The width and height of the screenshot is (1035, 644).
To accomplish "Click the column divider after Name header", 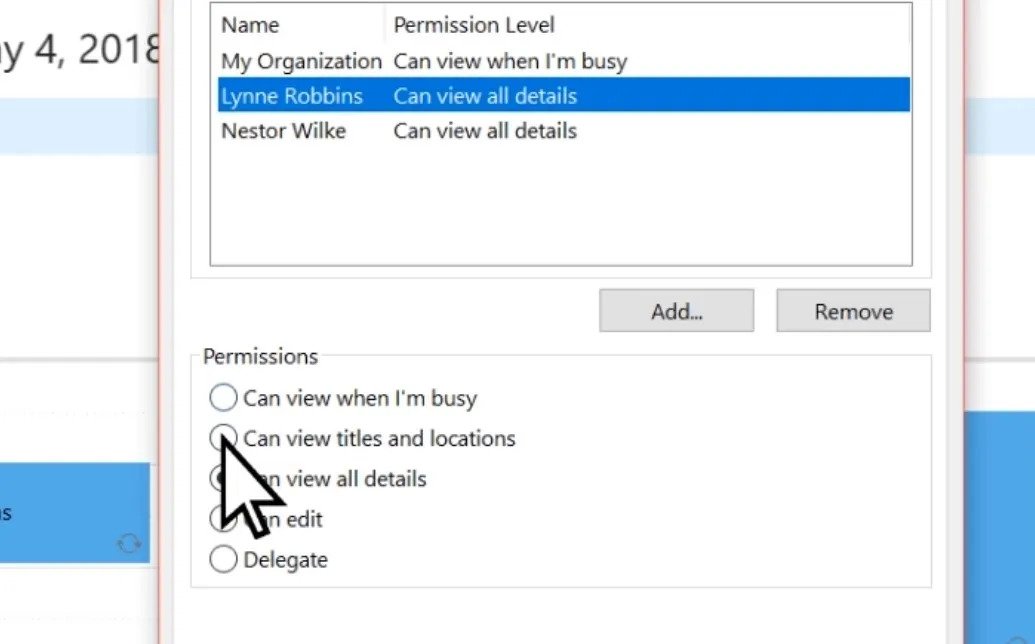I will point(385,25).
